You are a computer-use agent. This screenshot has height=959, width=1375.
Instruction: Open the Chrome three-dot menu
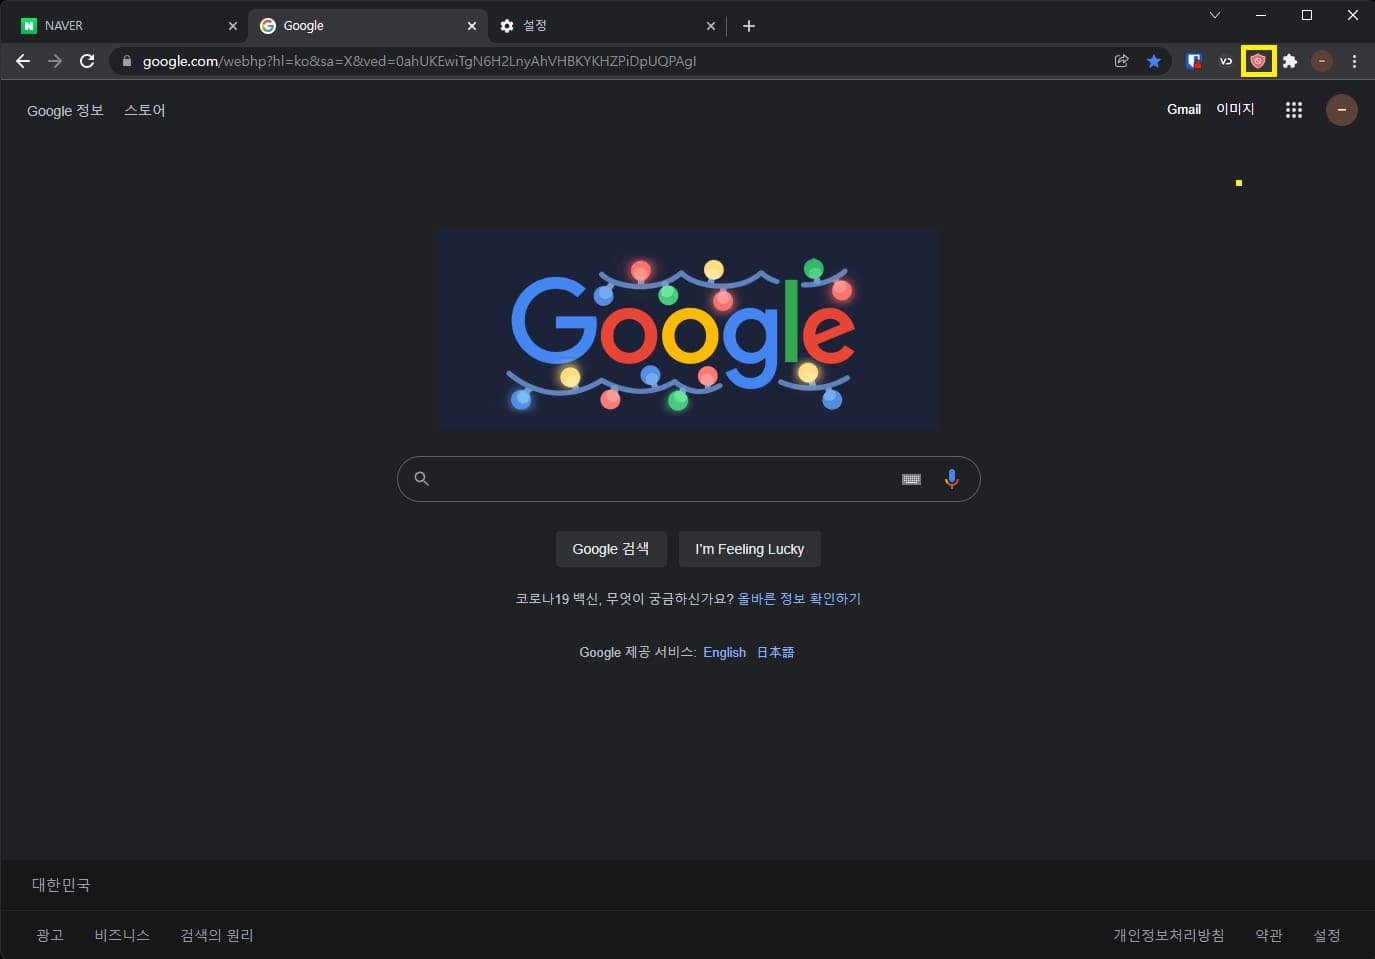pyautogui.click(x=1354, y=61)
